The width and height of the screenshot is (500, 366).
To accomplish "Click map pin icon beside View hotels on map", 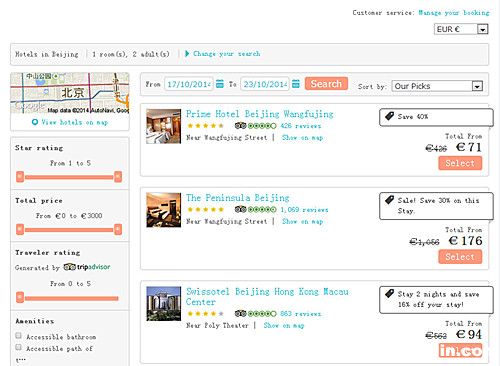I will coord(35,122).
